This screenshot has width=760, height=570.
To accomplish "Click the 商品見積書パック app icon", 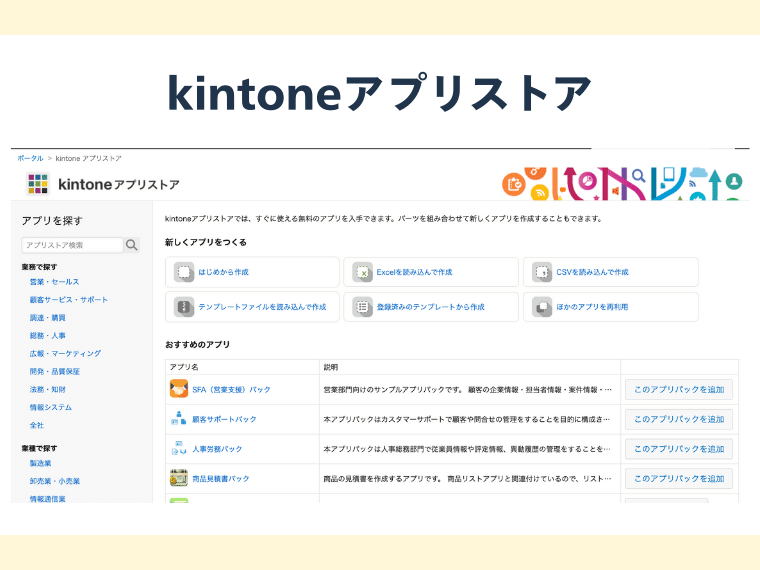I will tap(179, 478).
